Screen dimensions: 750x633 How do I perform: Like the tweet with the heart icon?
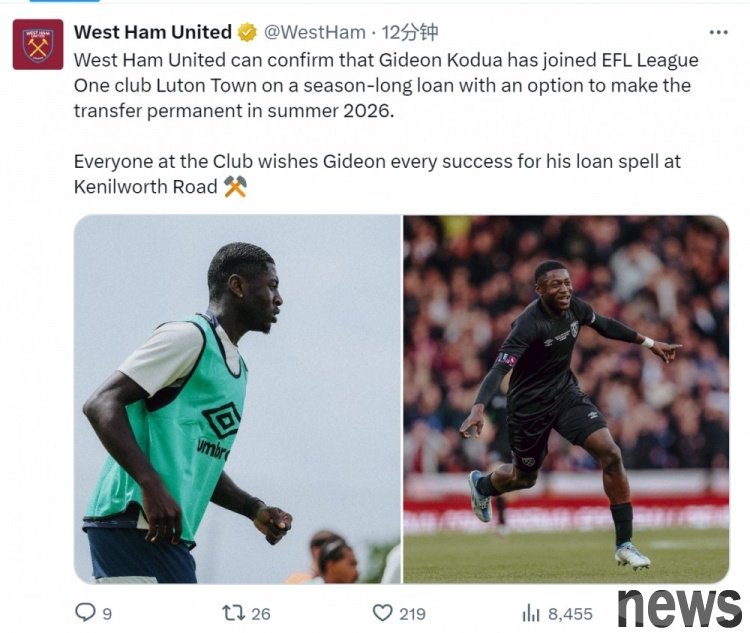(x=383, y=612)
